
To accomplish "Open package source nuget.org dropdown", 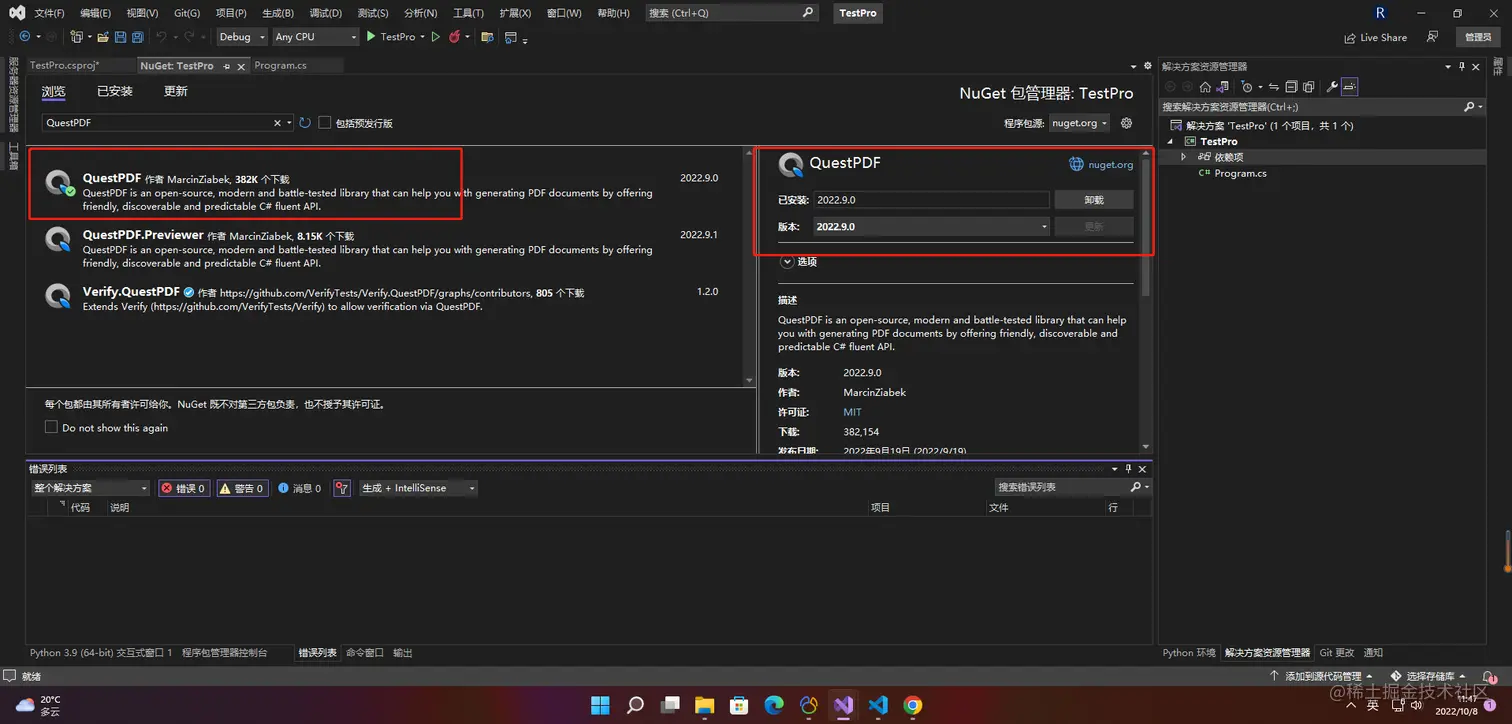I will point(1079,123).
